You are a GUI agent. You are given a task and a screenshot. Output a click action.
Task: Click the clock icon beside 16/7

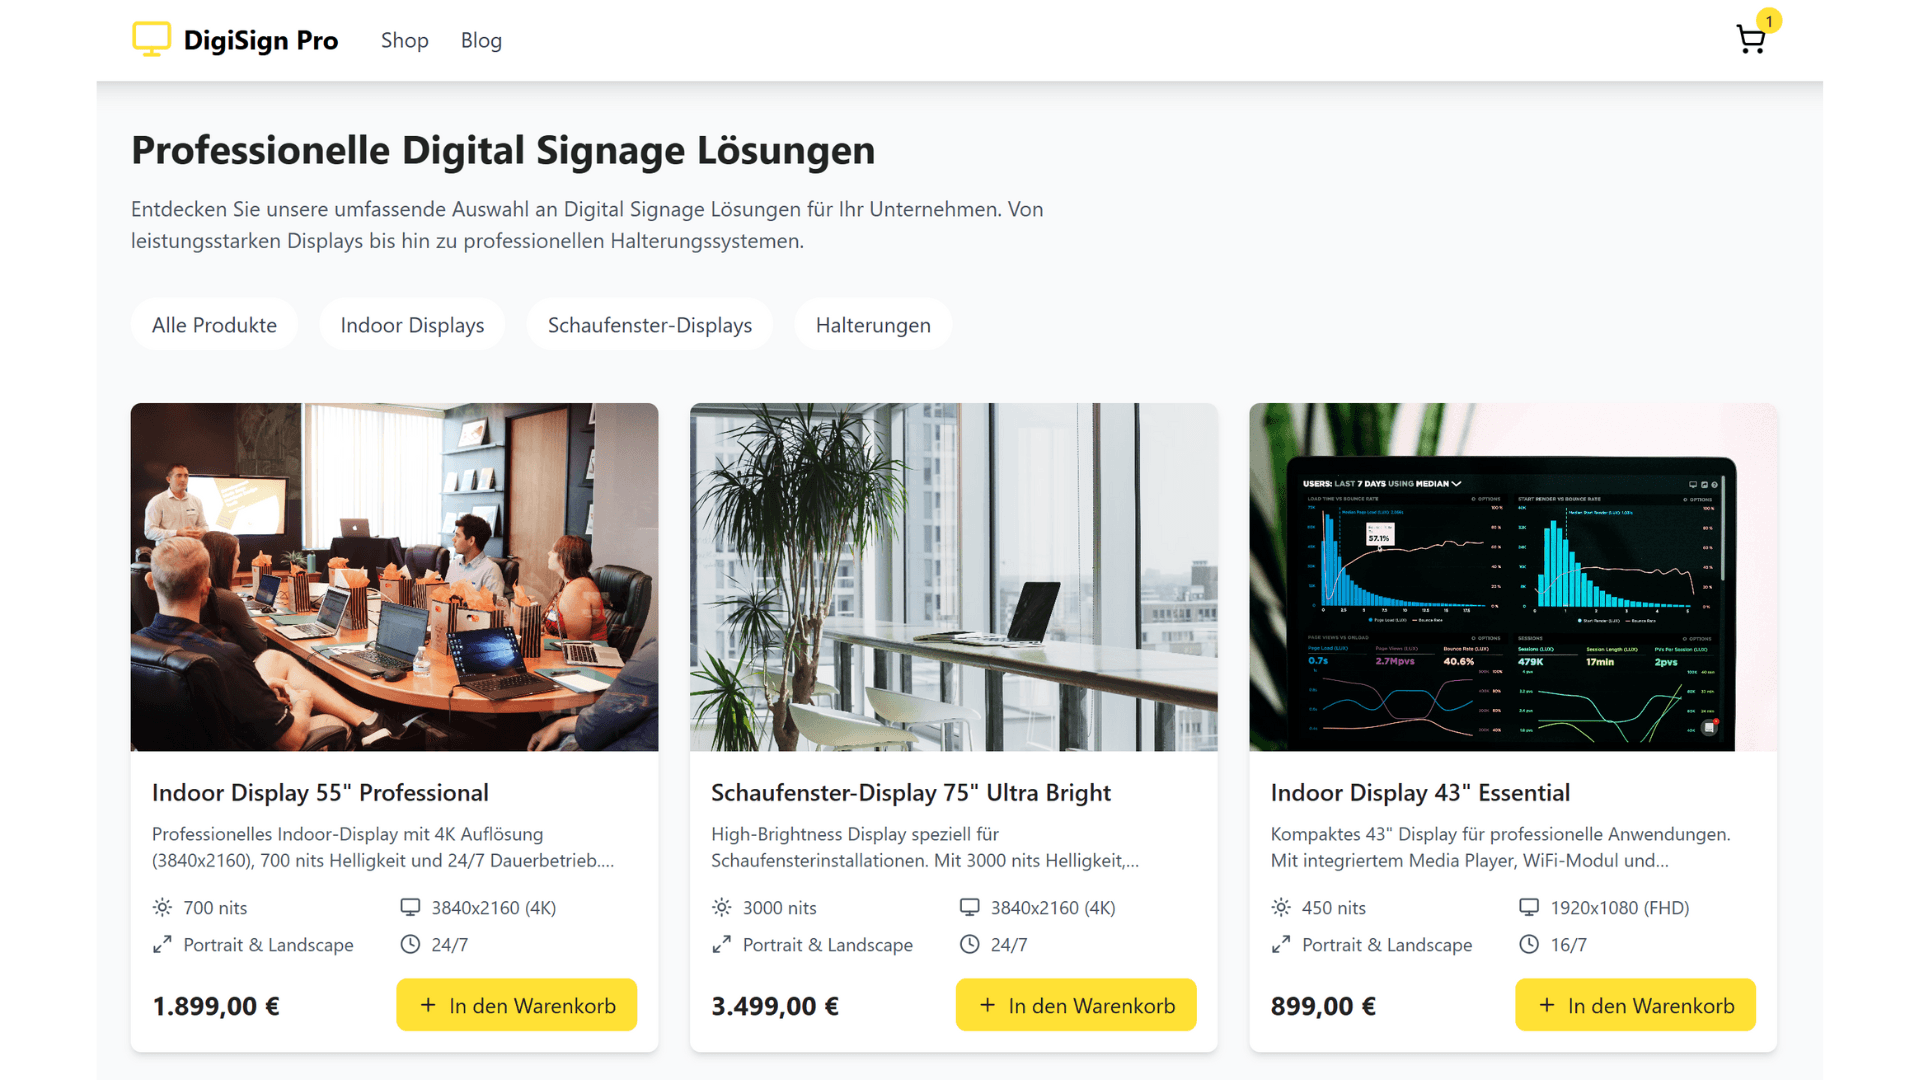click(x=1529, y=945)
